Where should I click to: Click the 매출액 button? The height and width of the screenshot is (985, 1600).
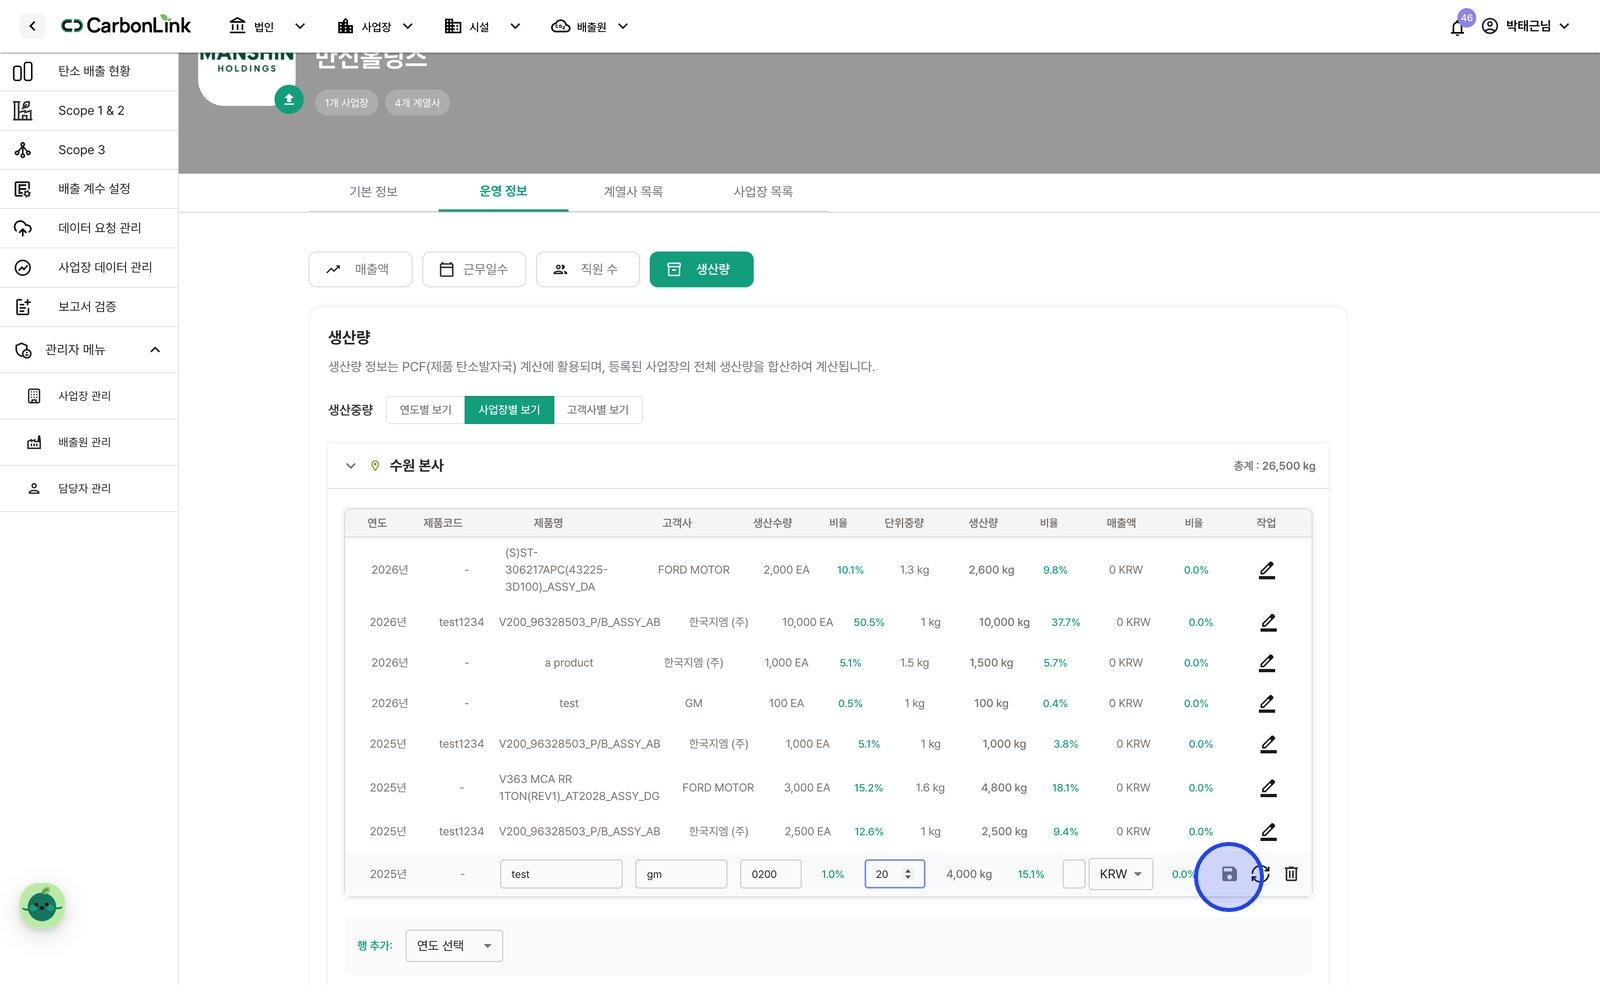tap(360, 269)
